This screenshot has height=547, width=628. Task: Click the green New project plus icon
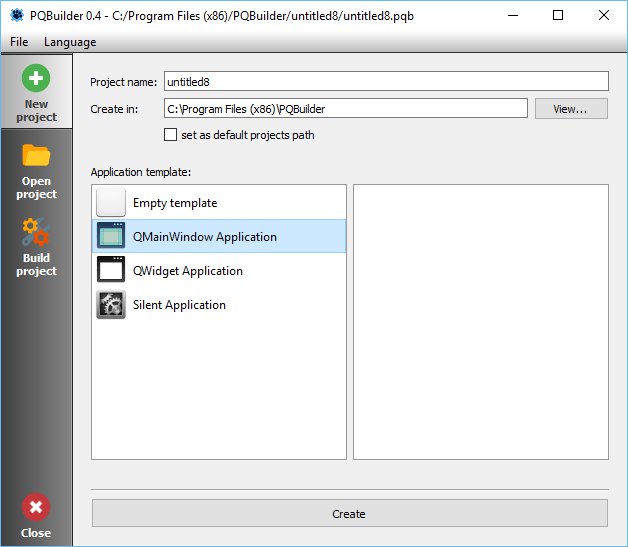[x=36, y=78]
